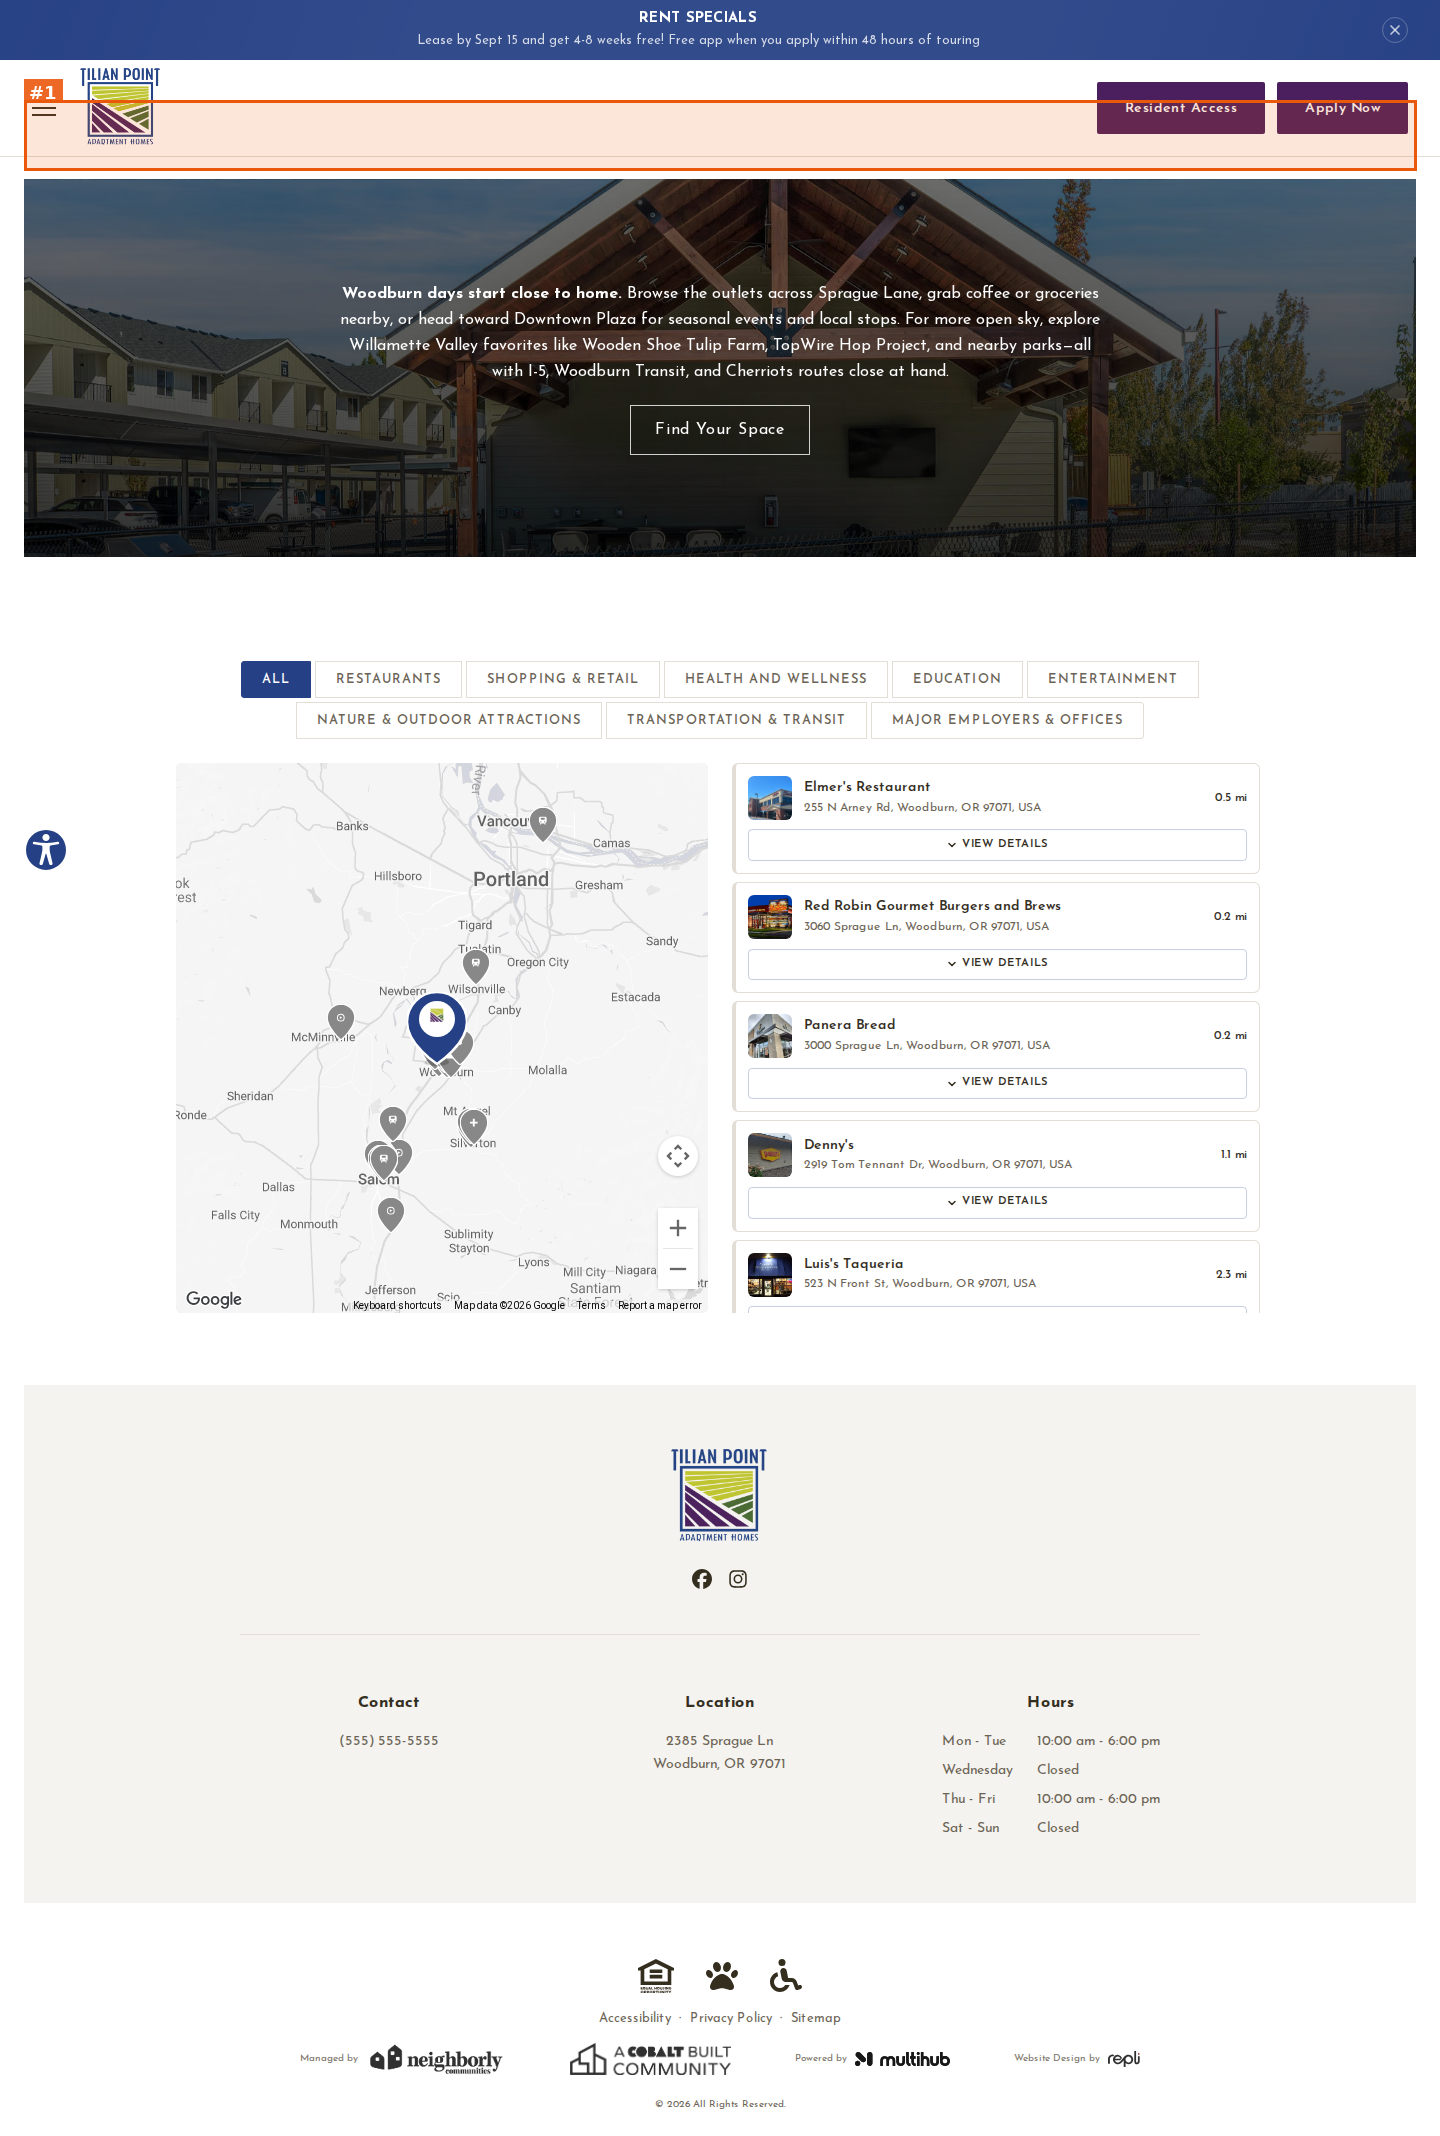Click the map marker near Wilsonville
The height and width of the screenshot is (2136, 1440).
point(476,966)
